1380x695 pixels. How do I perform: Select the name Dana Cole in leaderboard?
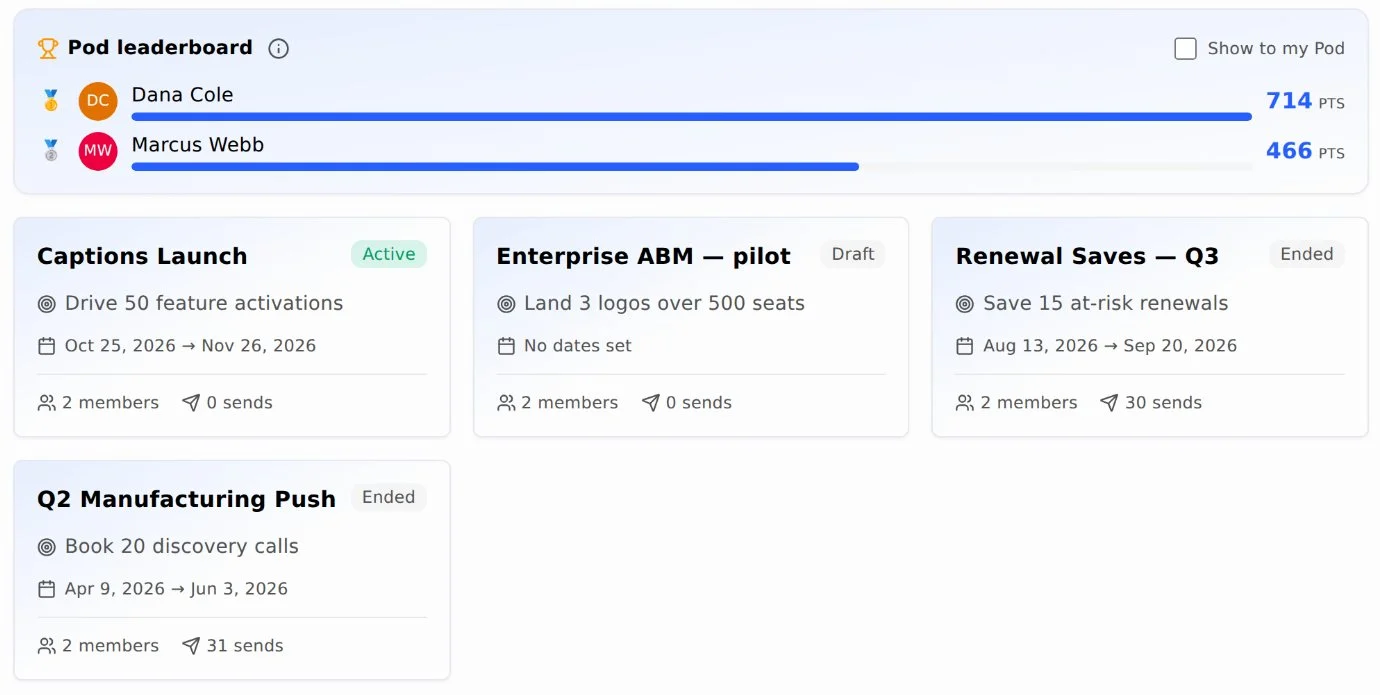183,95
